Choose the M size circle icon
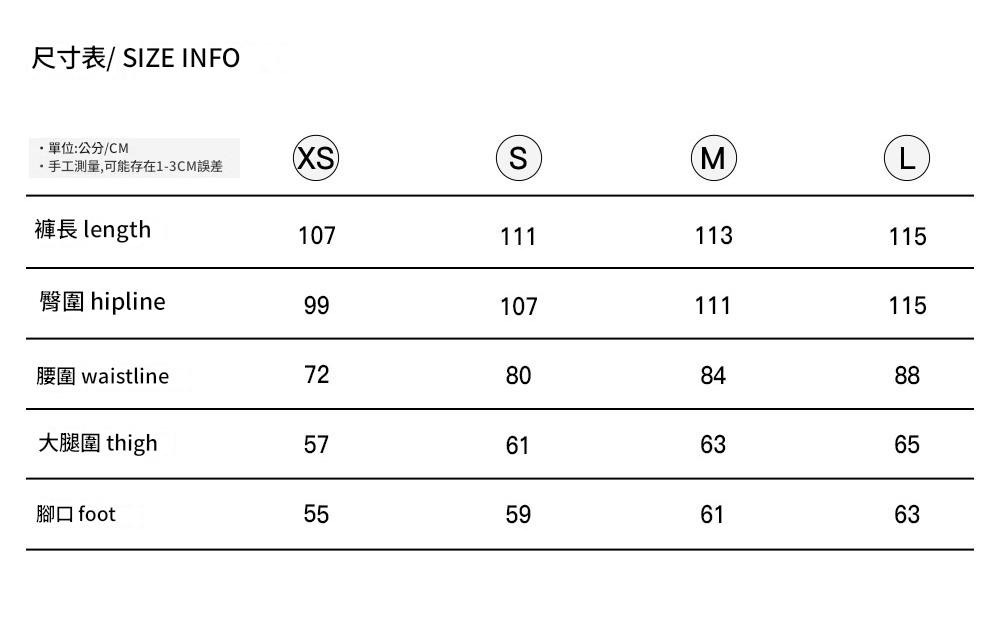The height and width of the screenshot is (633, 1000). (x=713, y=158)
